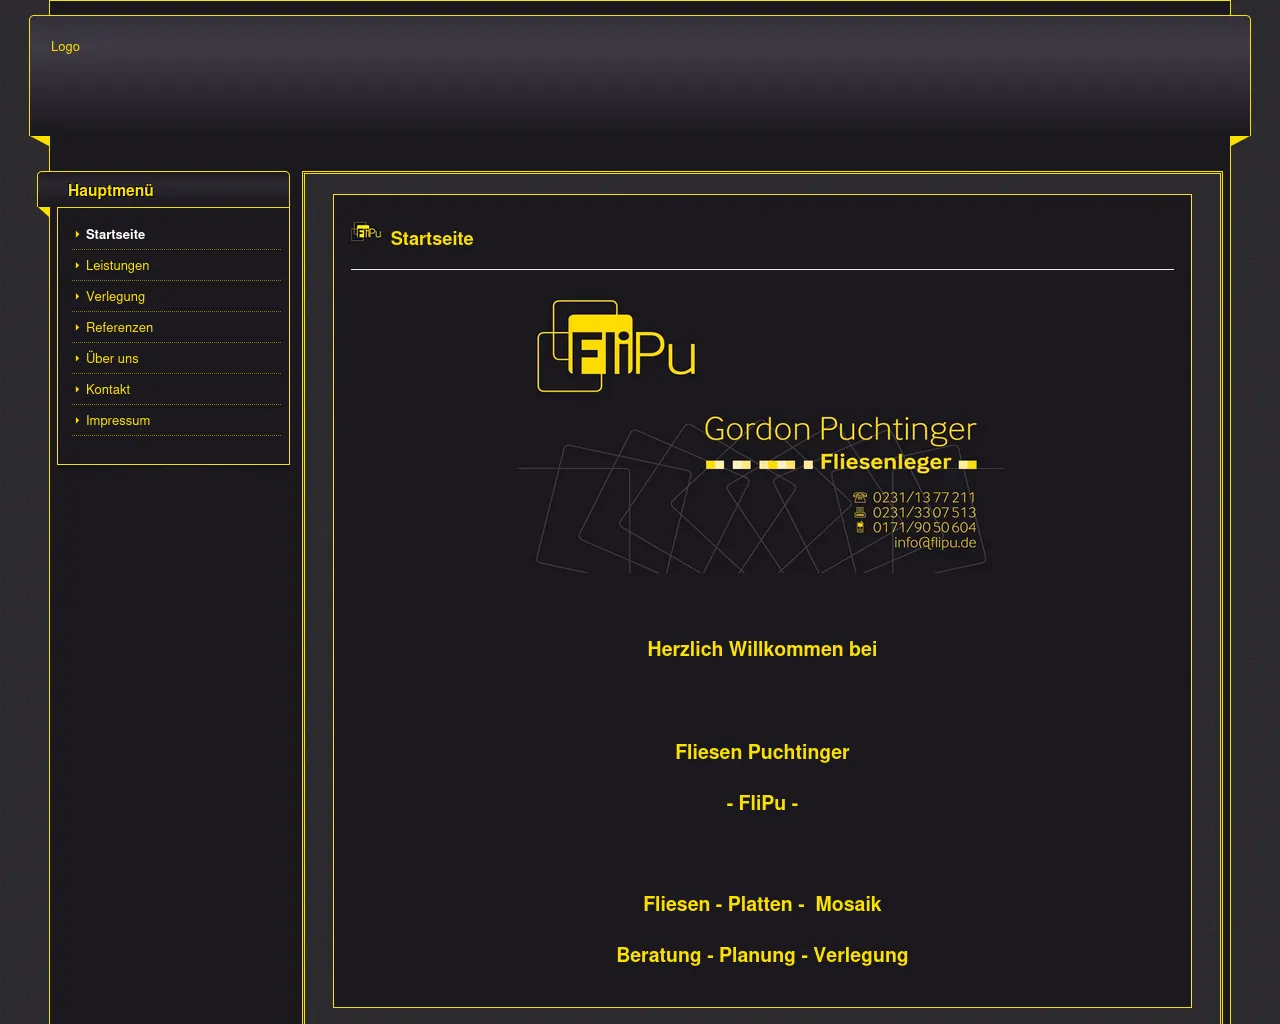Image resolution: width=1280 pixels, height=1024 pixels.
Task: Open the Impressum menu entry
Action: [118, 420]
